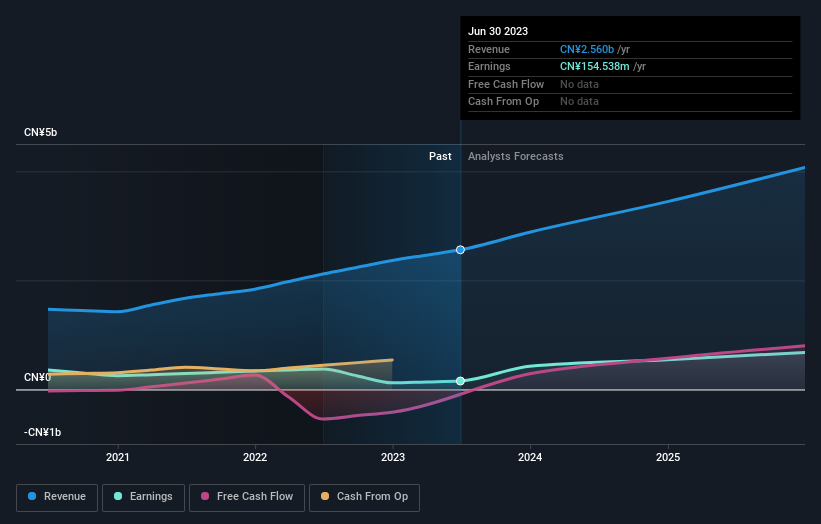Click the 'Analysts Forecasts' label
The height and width of the screenshot is (524, 821).
[x=516, y=156]
